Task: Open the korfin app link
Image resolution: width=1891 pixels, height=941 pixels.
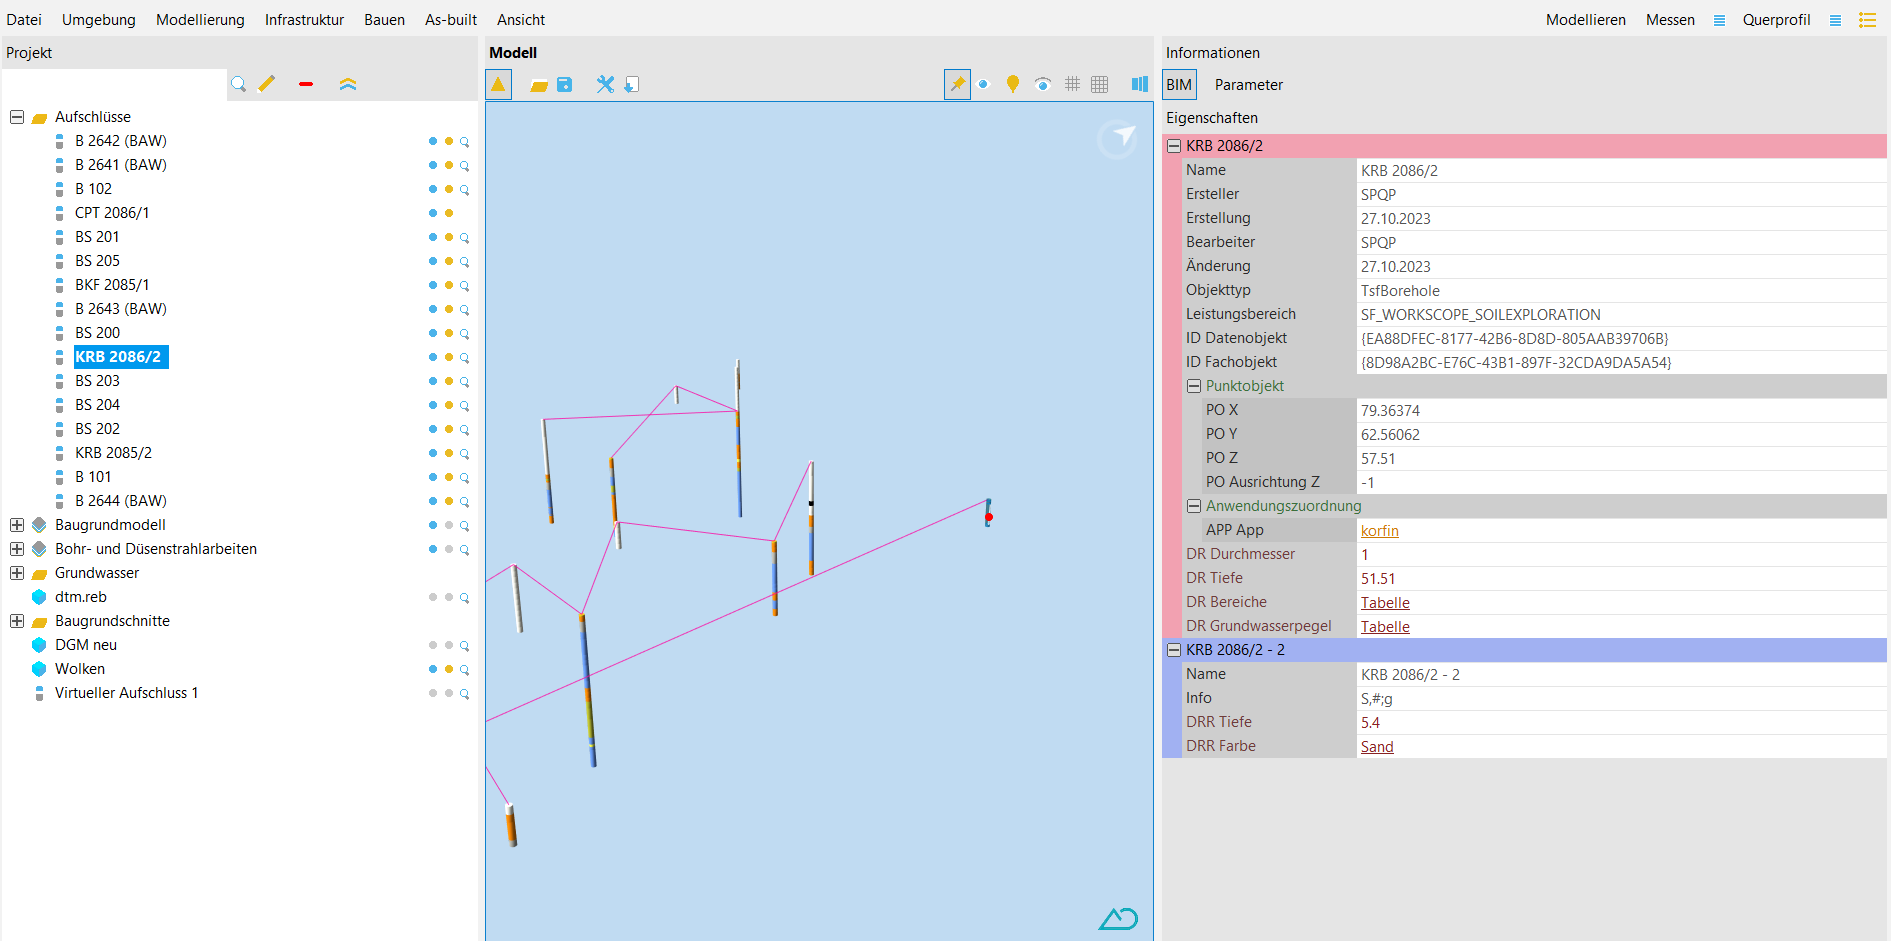Action: tap(1379, 531)
